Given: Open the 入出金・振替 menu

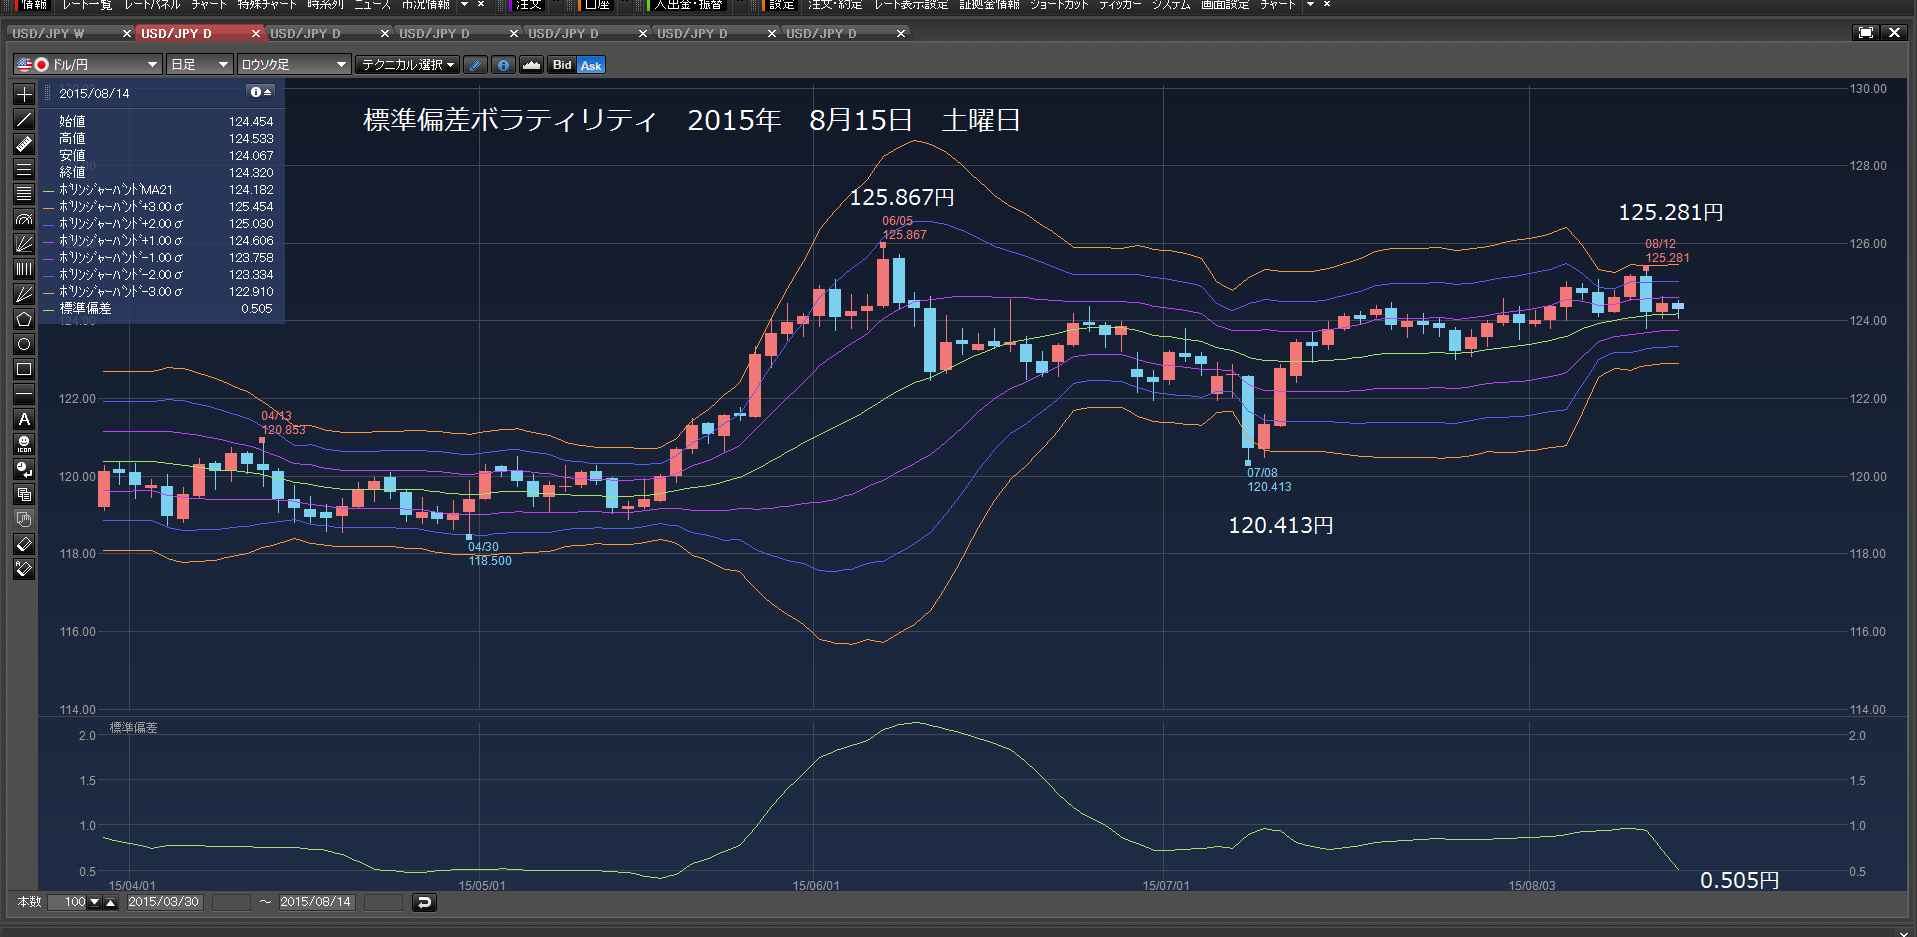Looking at the screenshot, I should pyautogui.click(x=688, y=5).
